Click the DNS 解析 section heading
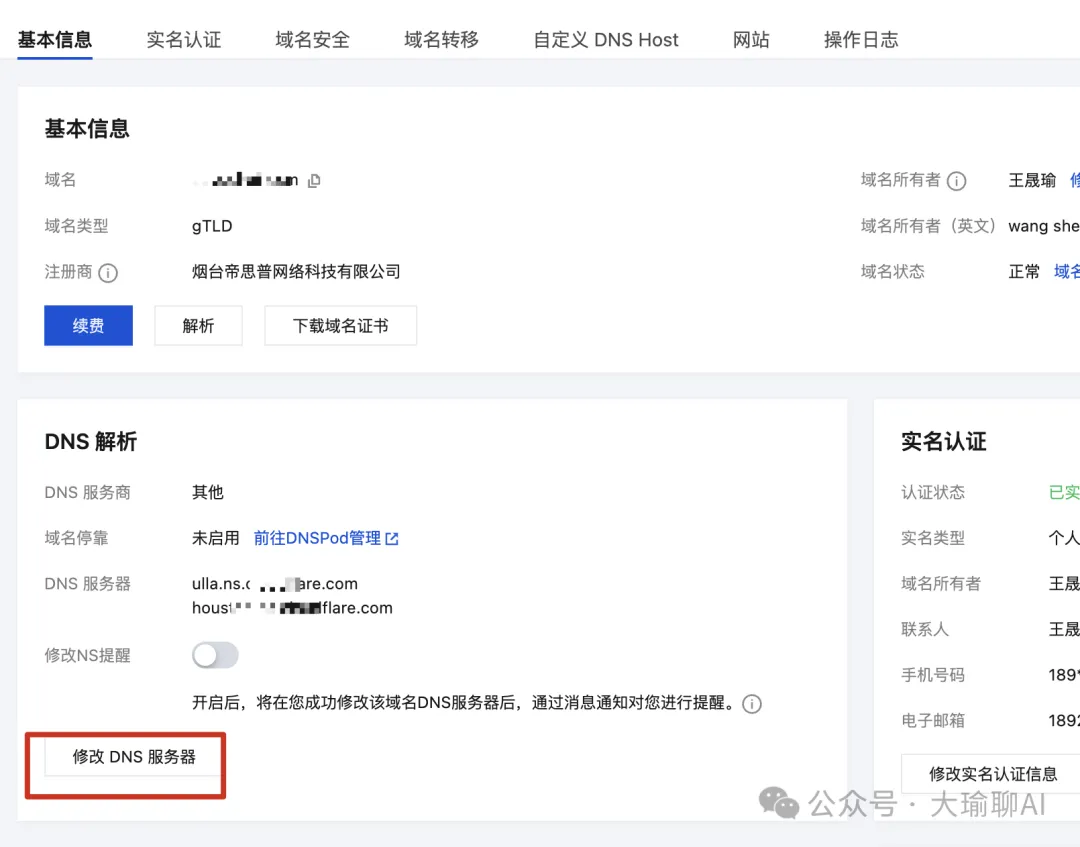This screenshot has width=1080, height=847. tap(91, 441)
